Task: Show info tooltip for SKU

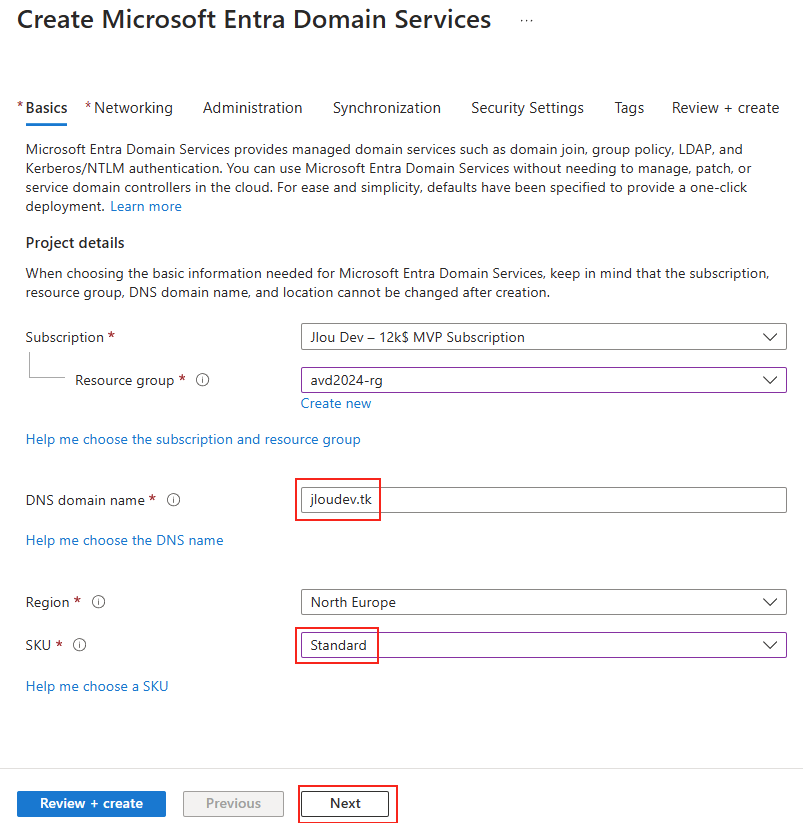Action: pyautogui.click(x=79, y=645)
